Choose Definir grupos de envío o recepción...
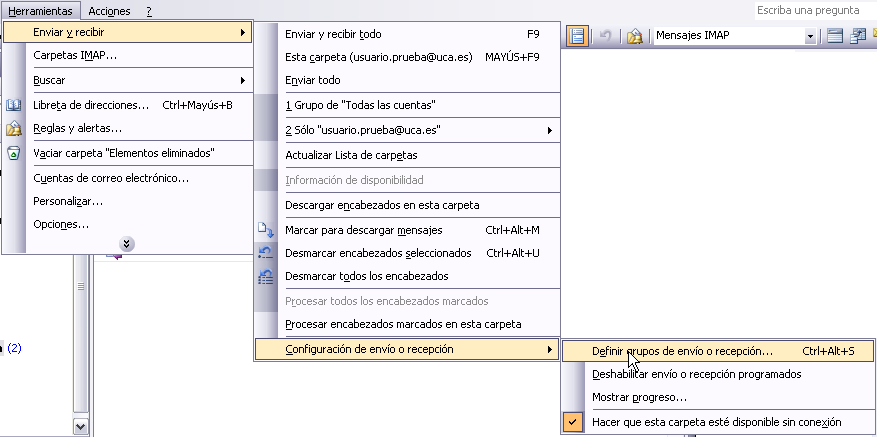878x437 pixels. point(718,351)
